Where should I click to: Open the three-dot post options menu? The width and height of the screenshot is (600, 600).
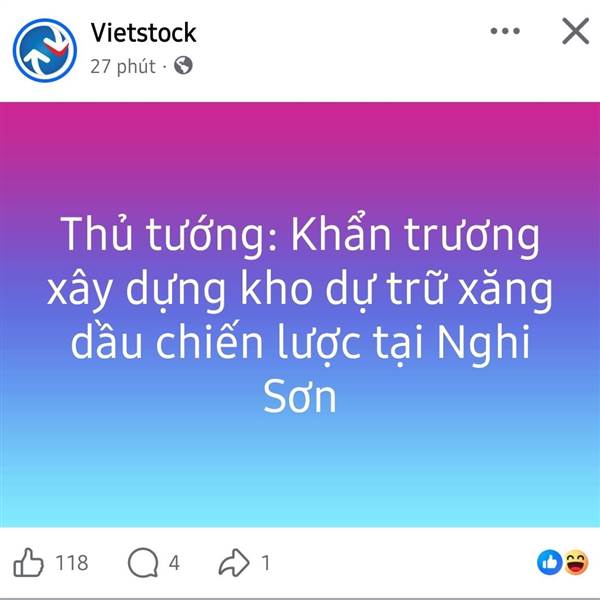pyautogui.click(x=505, y=31)
